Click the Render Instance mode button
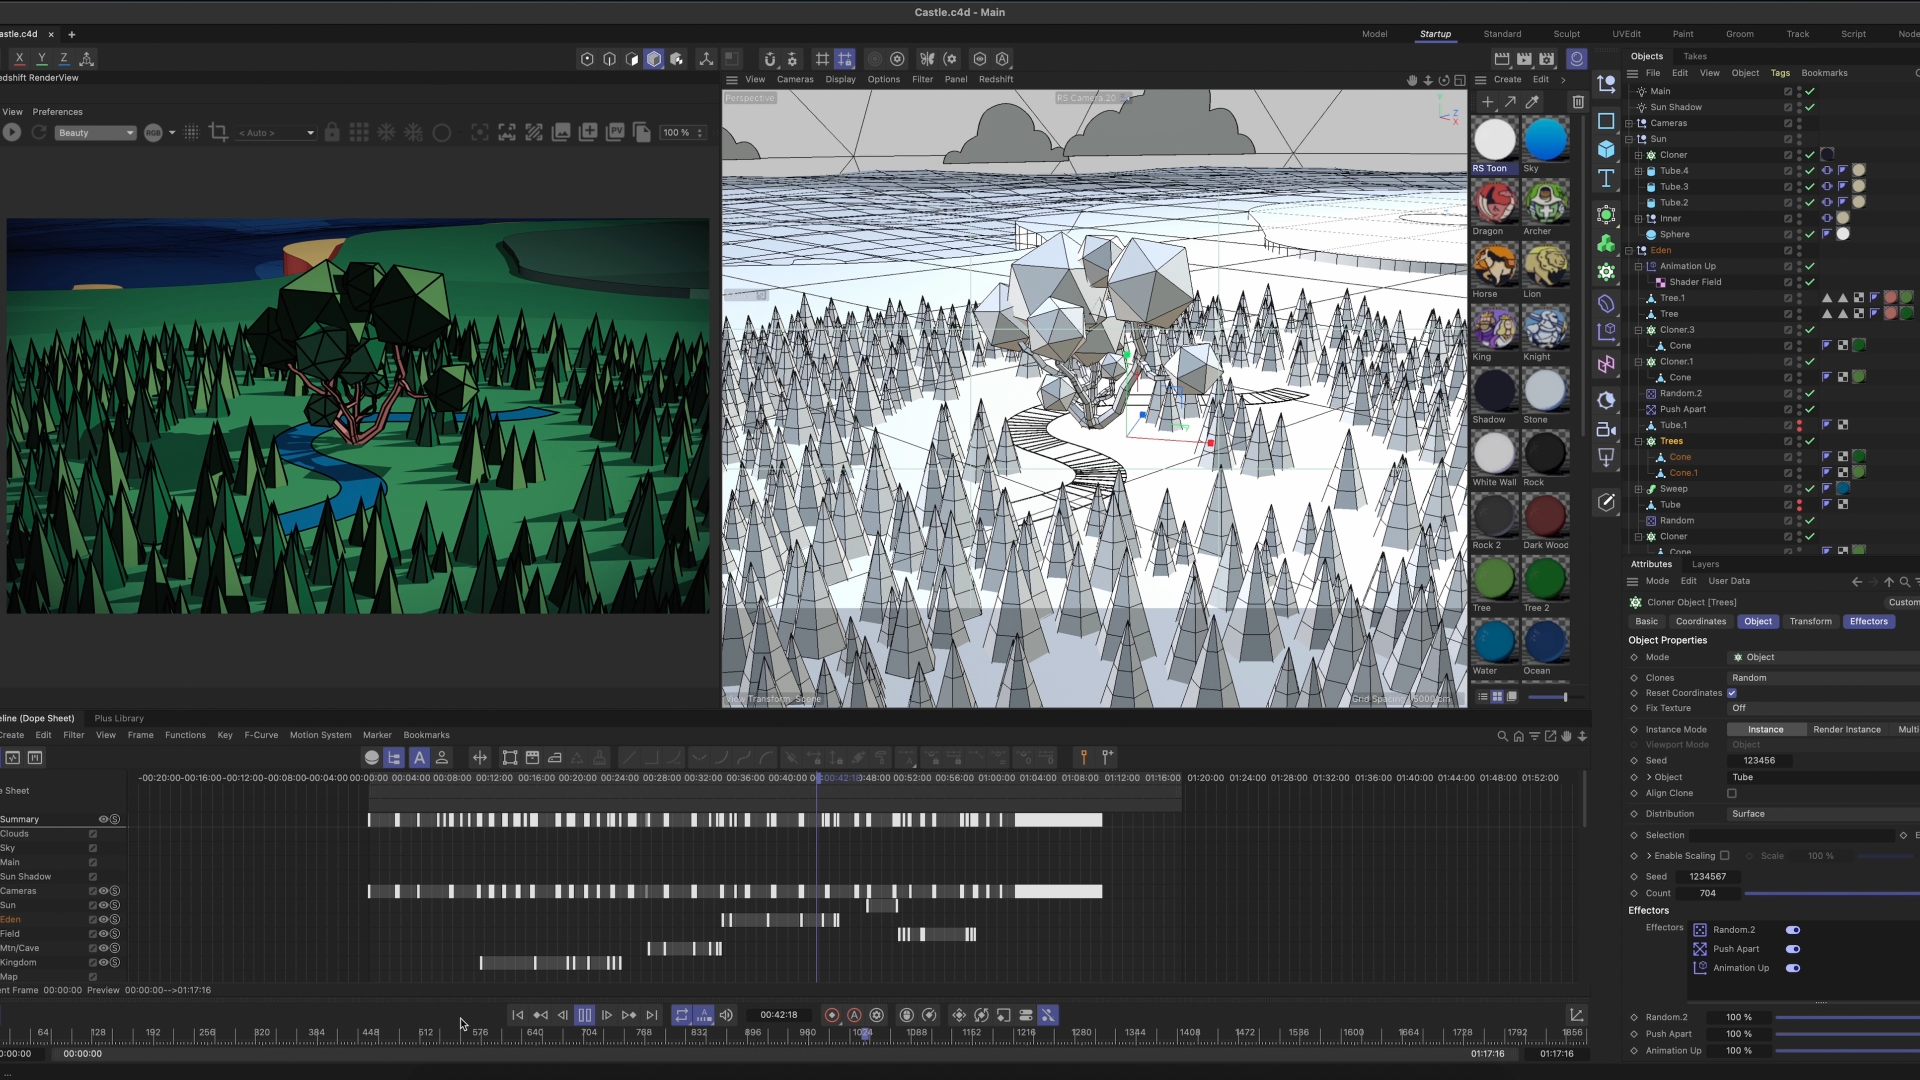 [x=1846, y=729]
